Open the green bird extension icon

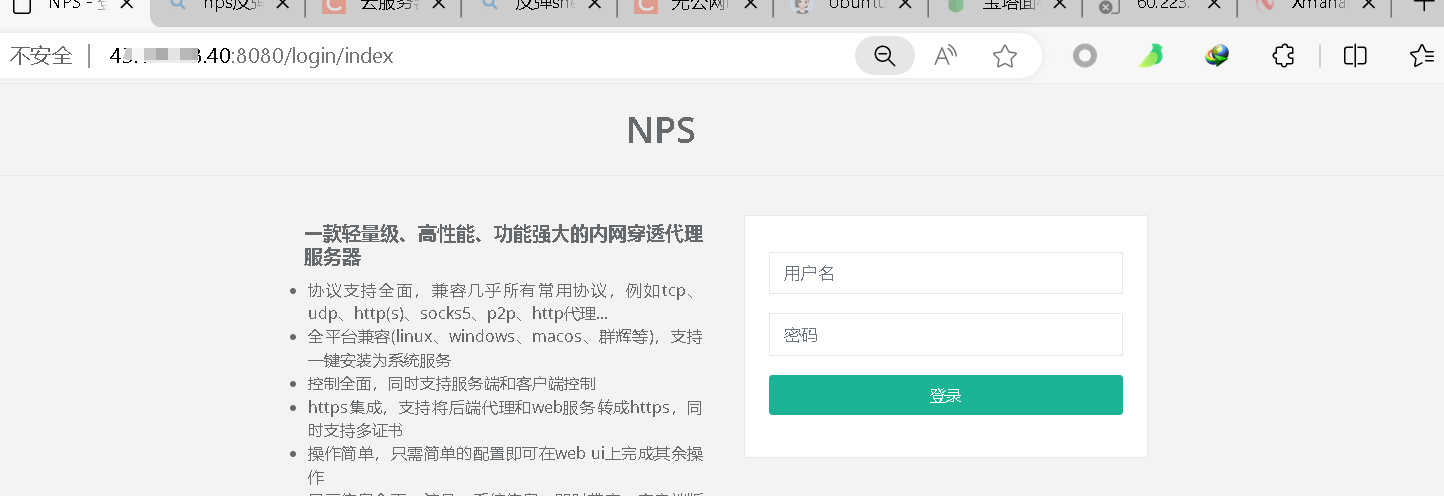coord(1151,56)
